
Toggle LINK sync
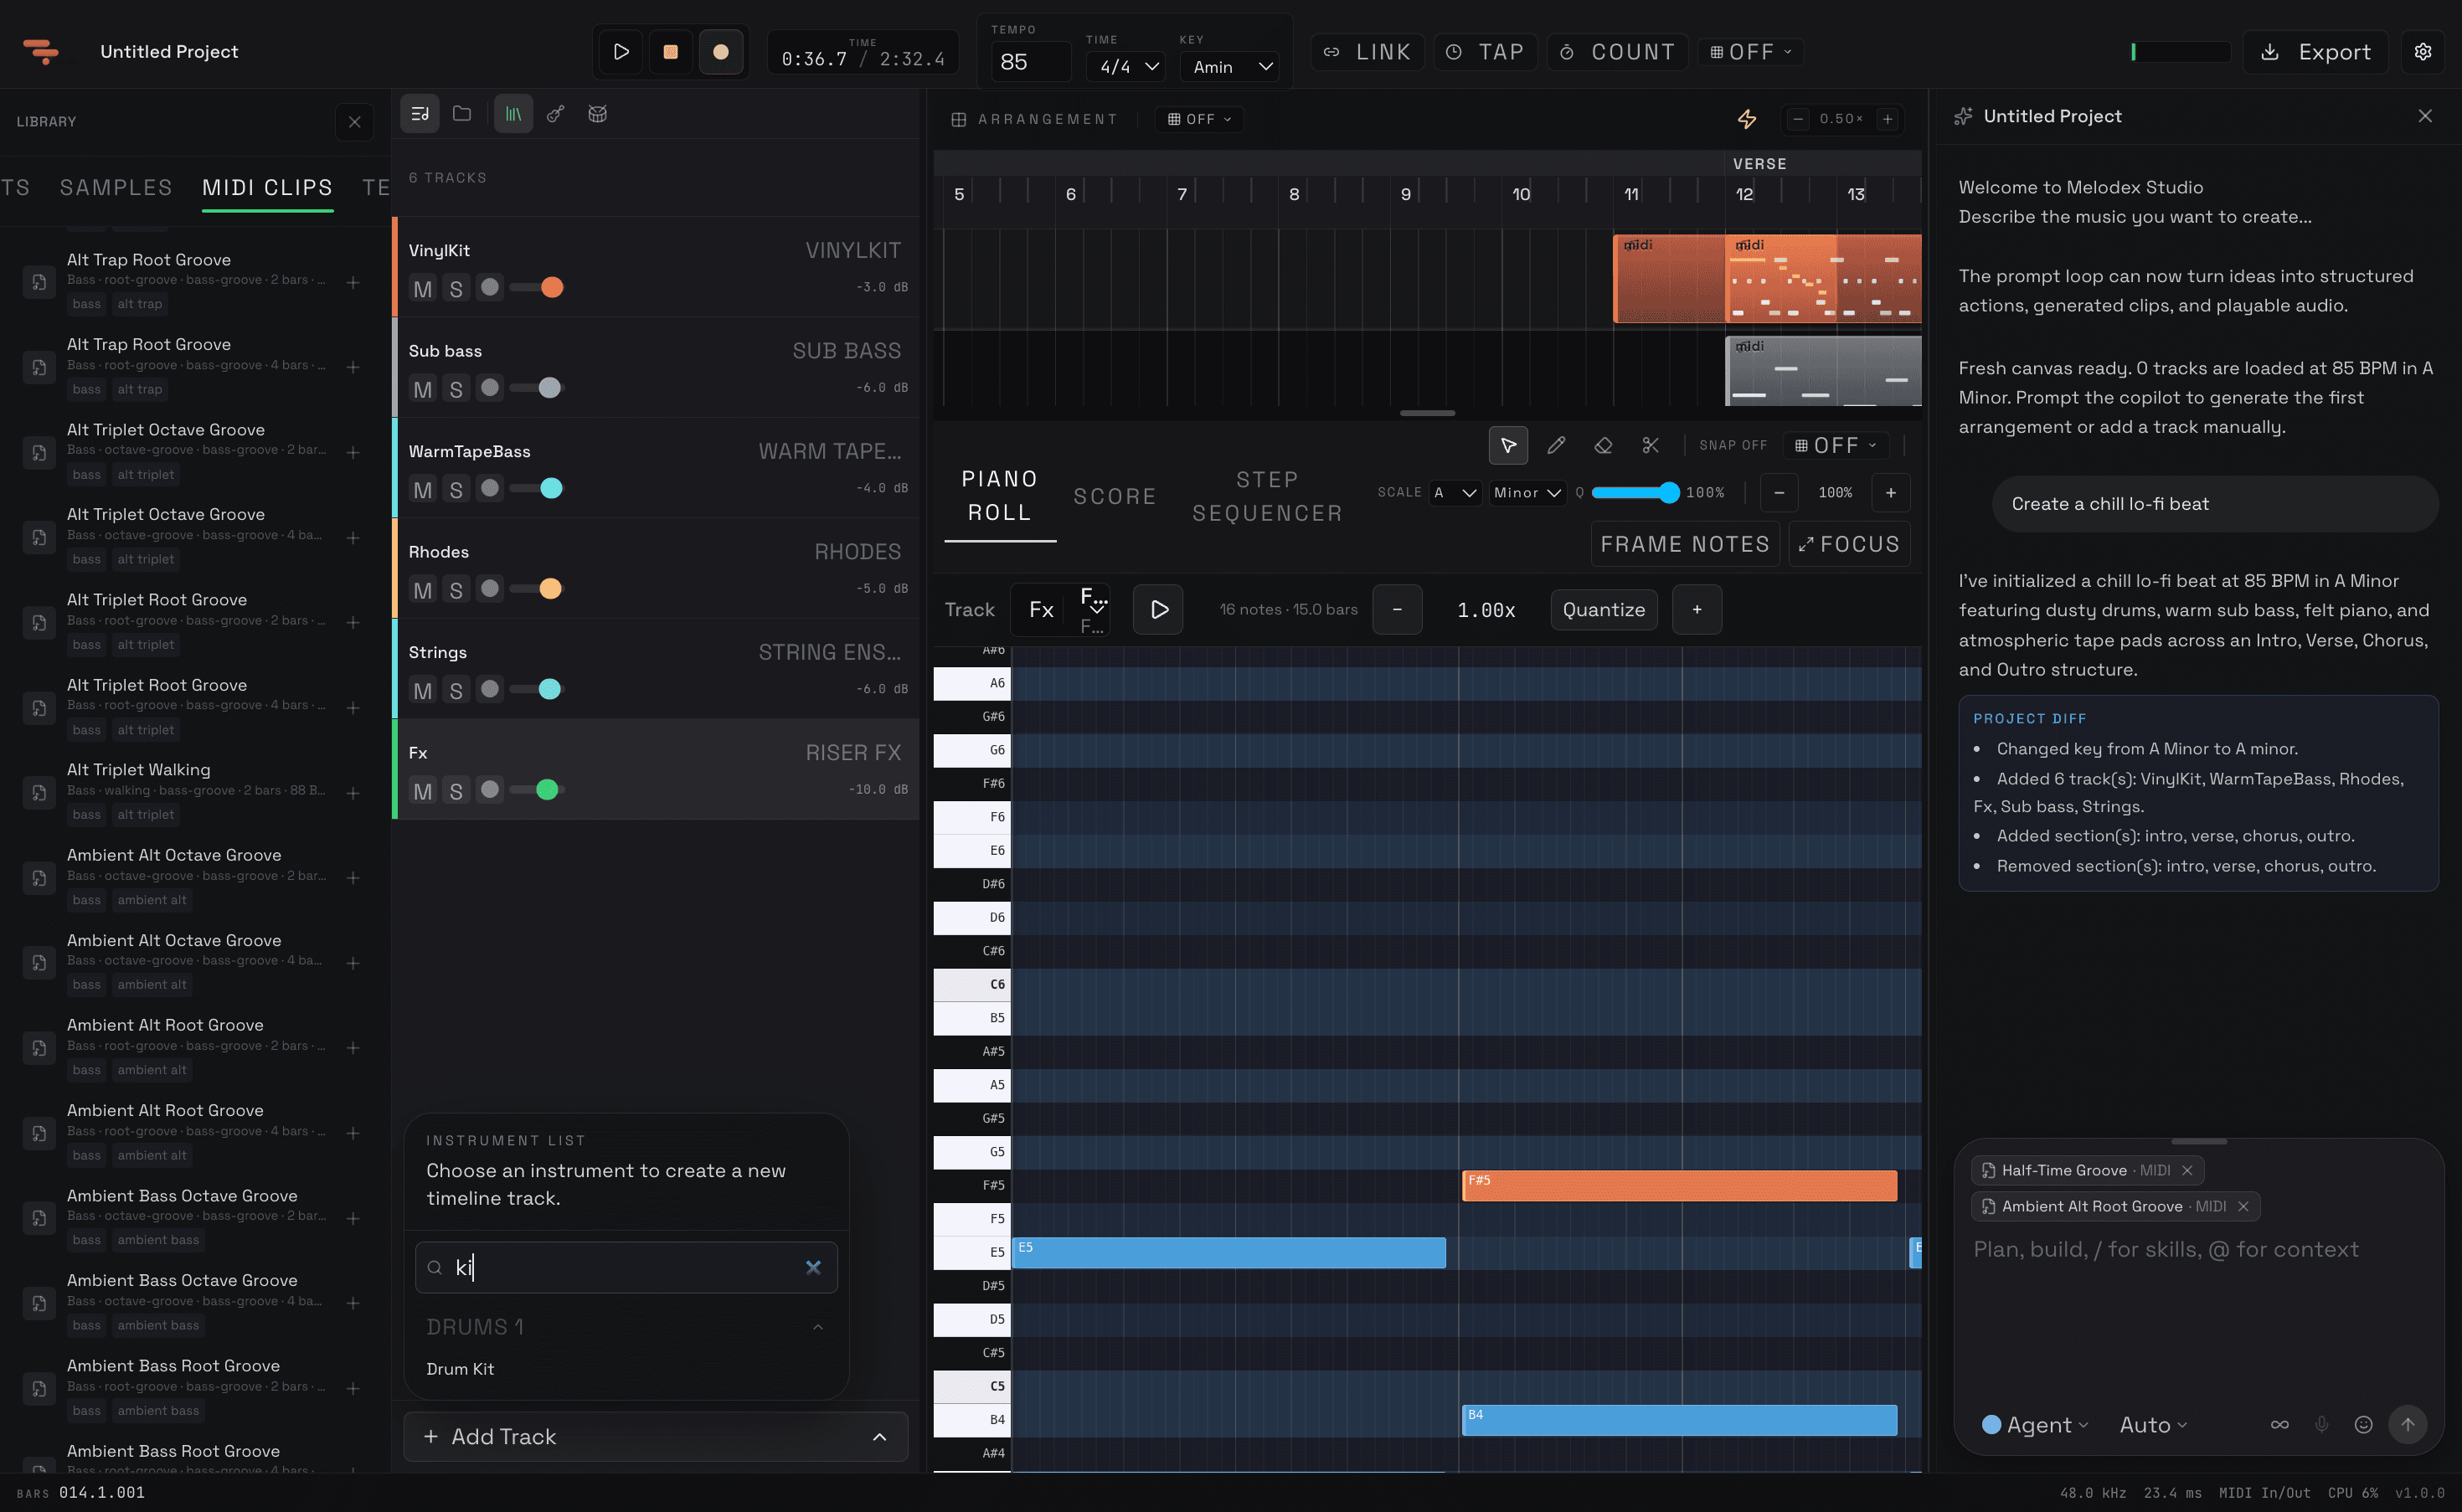1367,52
